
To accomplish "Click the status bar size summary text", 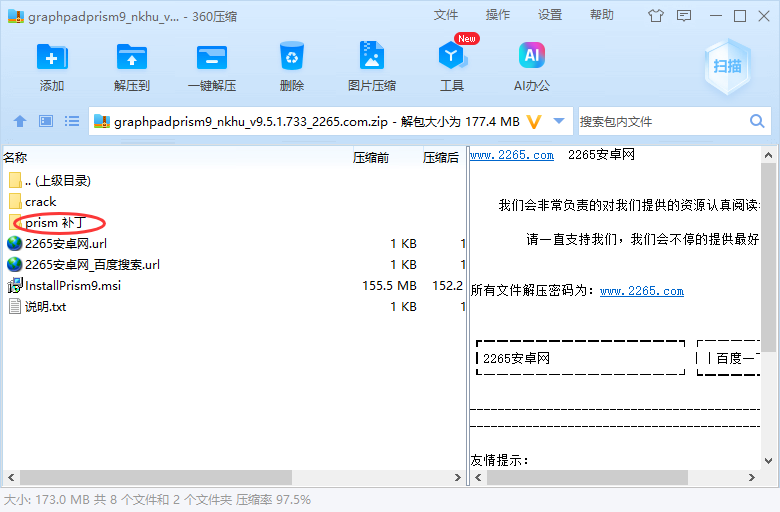I will point(157,499).
